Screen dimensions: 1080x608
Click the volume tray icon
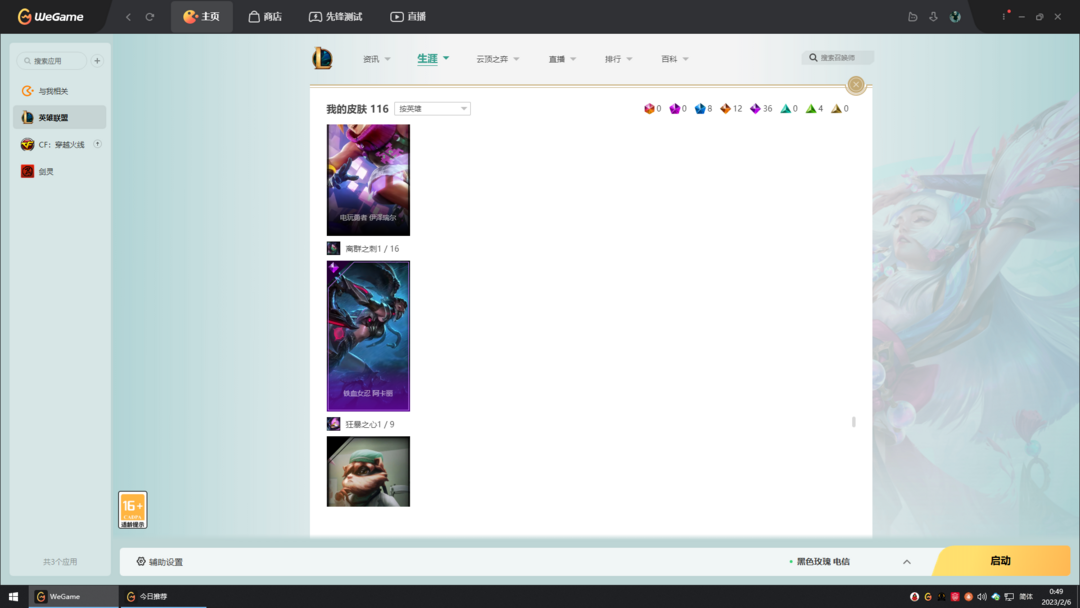(x=982, y=597)
